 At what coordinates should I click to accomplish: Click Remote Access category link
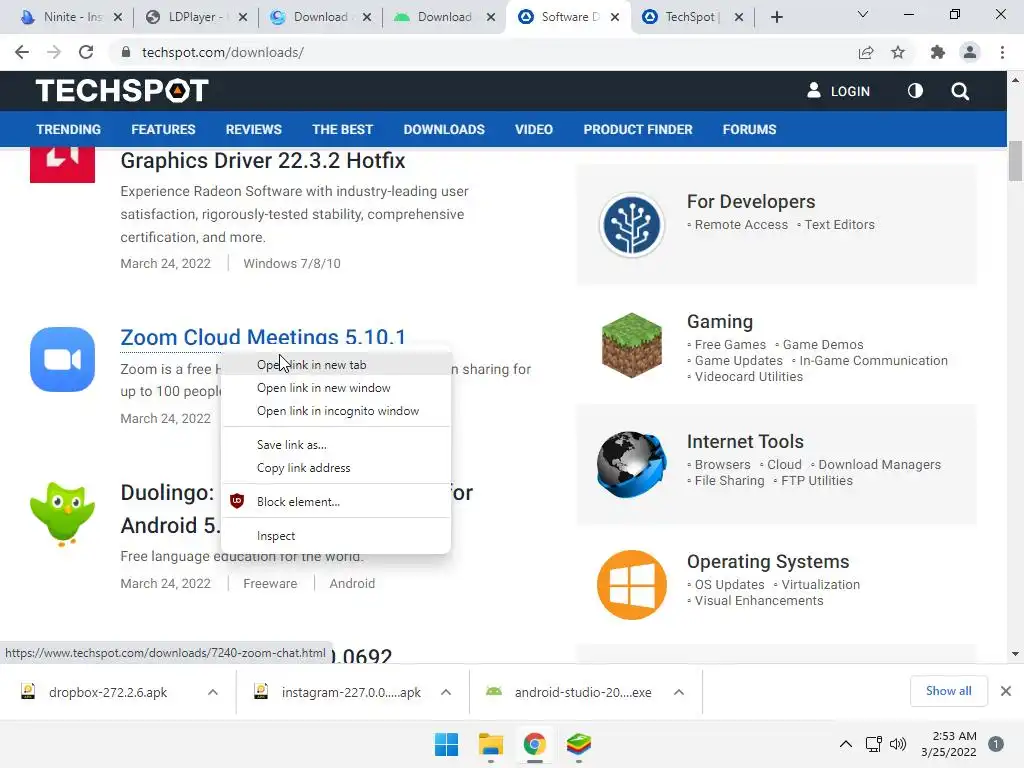point(741,225)
